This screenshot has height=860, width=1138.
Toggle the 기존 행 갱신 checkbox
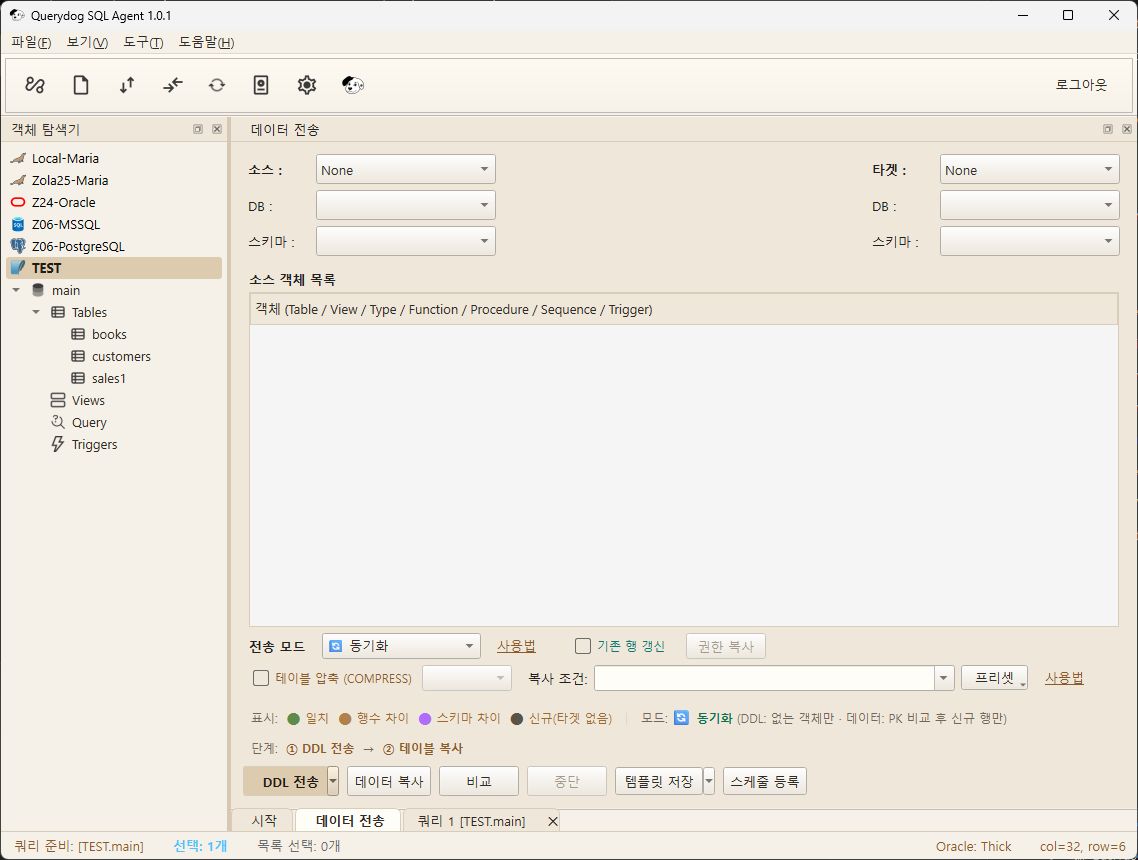pos(582,646)
